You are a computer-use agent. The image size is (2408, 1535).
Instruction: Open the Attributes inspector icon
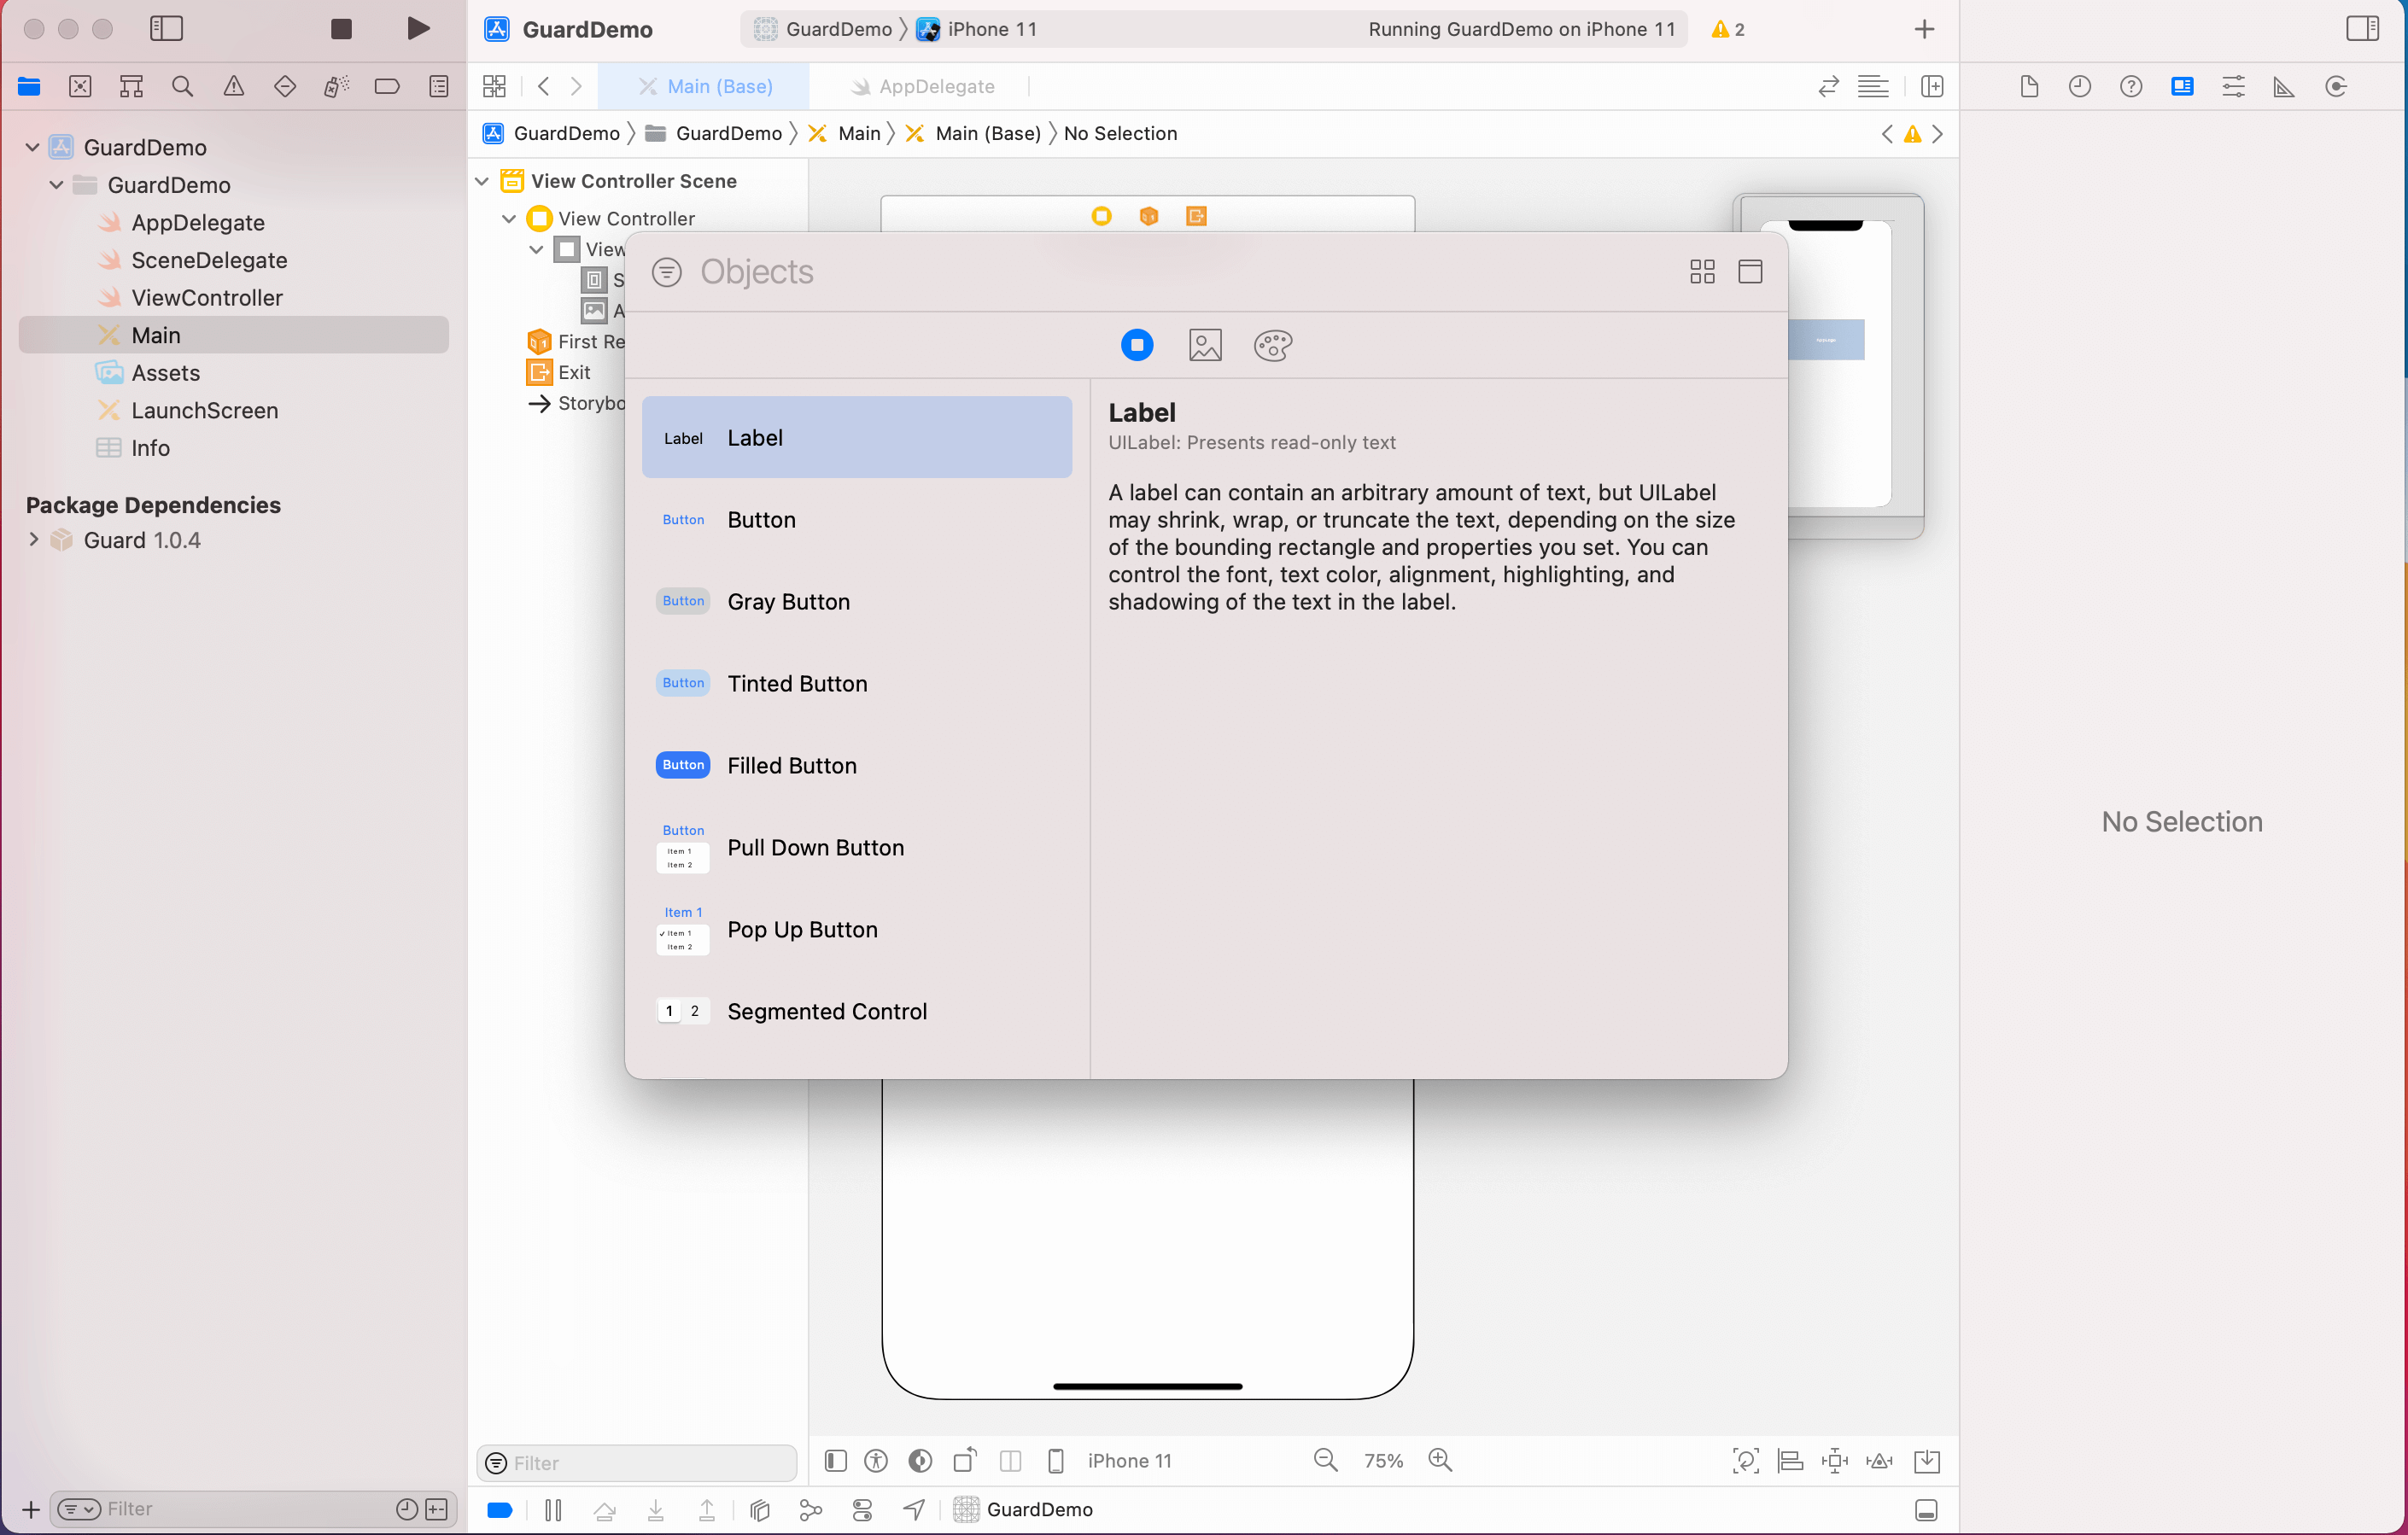pyautogui.click(x=2233, y=87)
